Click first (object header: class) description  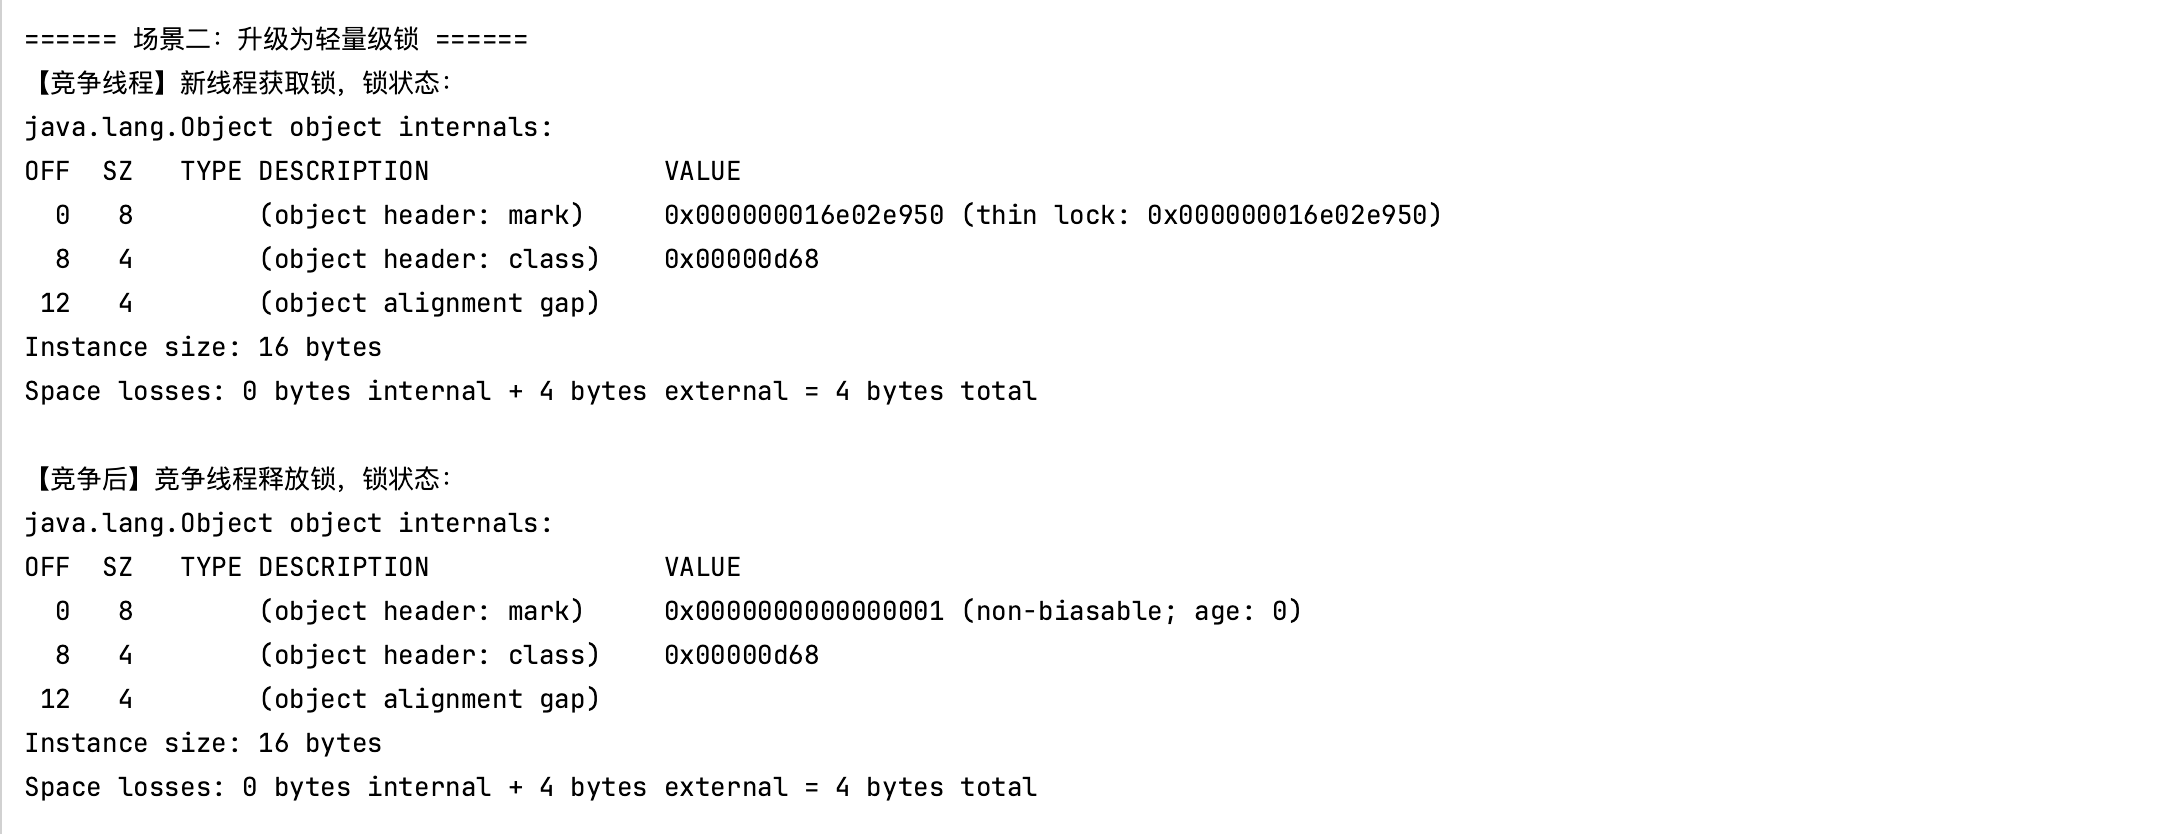point(429,259)
